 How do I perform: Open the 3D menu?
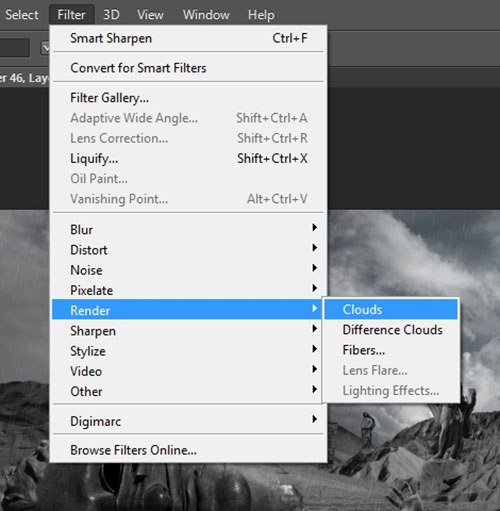click(x=111, y=15)
